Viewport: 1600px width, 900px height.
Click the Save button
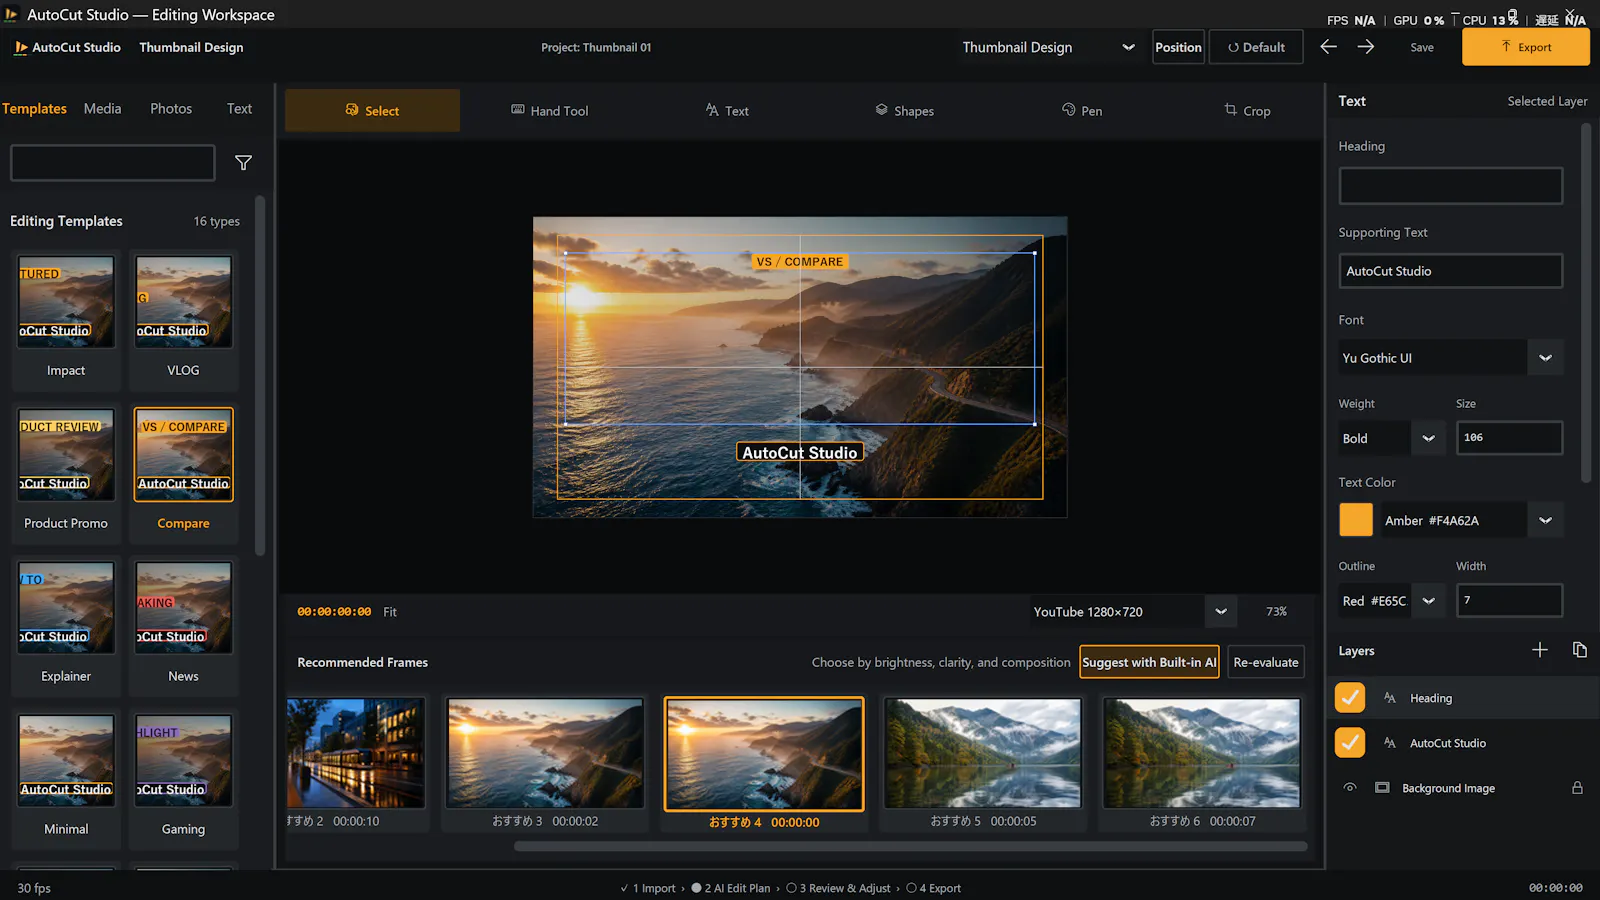point(1422,47)
